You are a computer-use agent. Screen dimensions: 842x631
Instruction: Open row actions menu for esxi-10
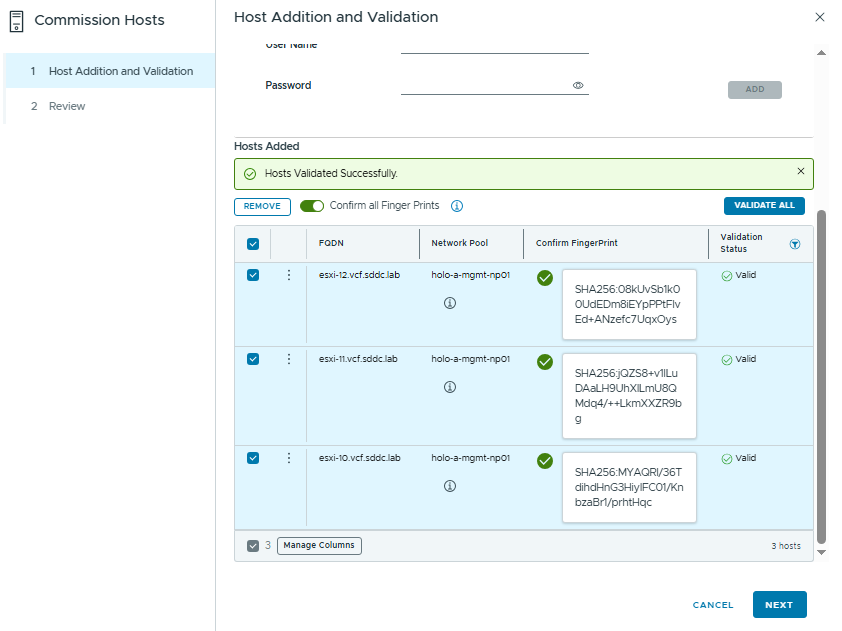point(289,458)
